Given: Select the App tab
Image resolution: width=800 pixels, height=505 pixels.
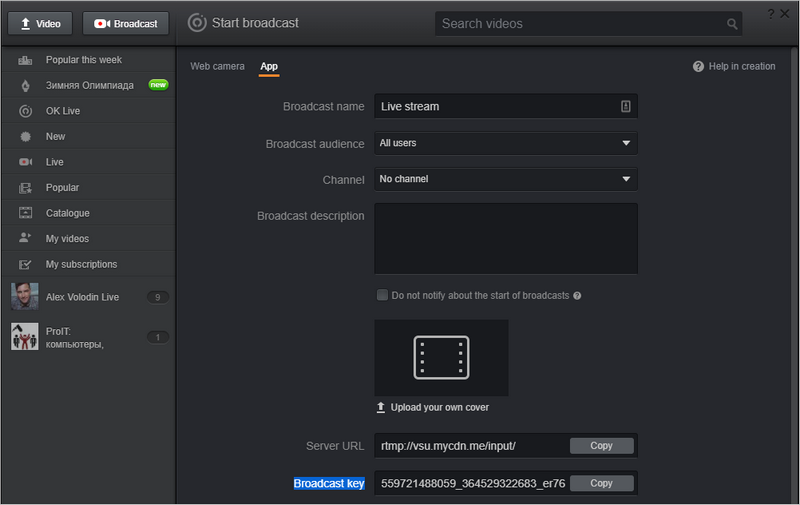Looking at the screenshot, I should coord(269,66).
